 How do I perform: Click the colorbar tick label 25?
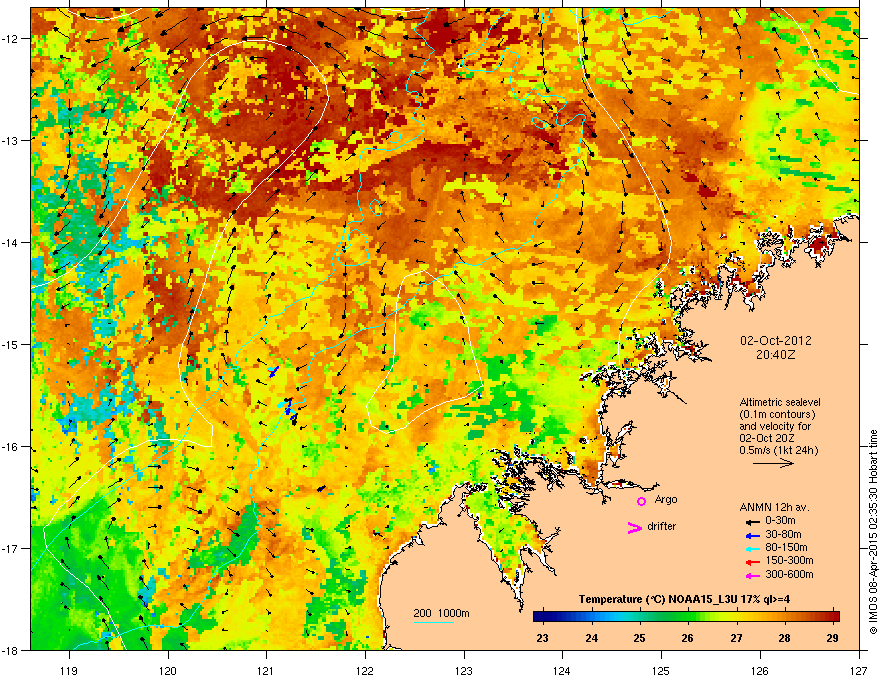(639, 638)
